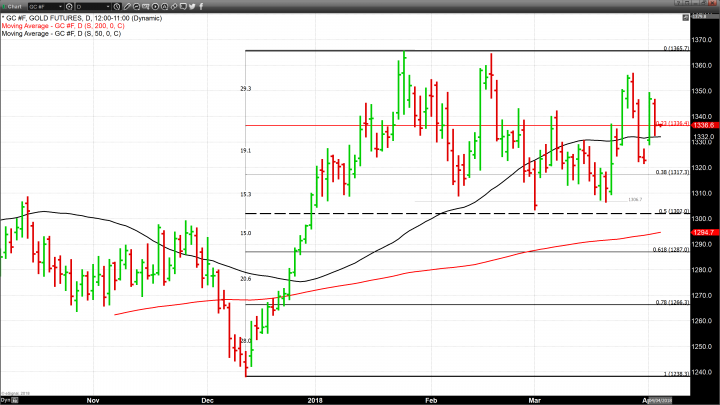Click the 1 (1238.3) Fibonacci level label
This screenshot has width=720, height=405.
click(x=676, y=374)
